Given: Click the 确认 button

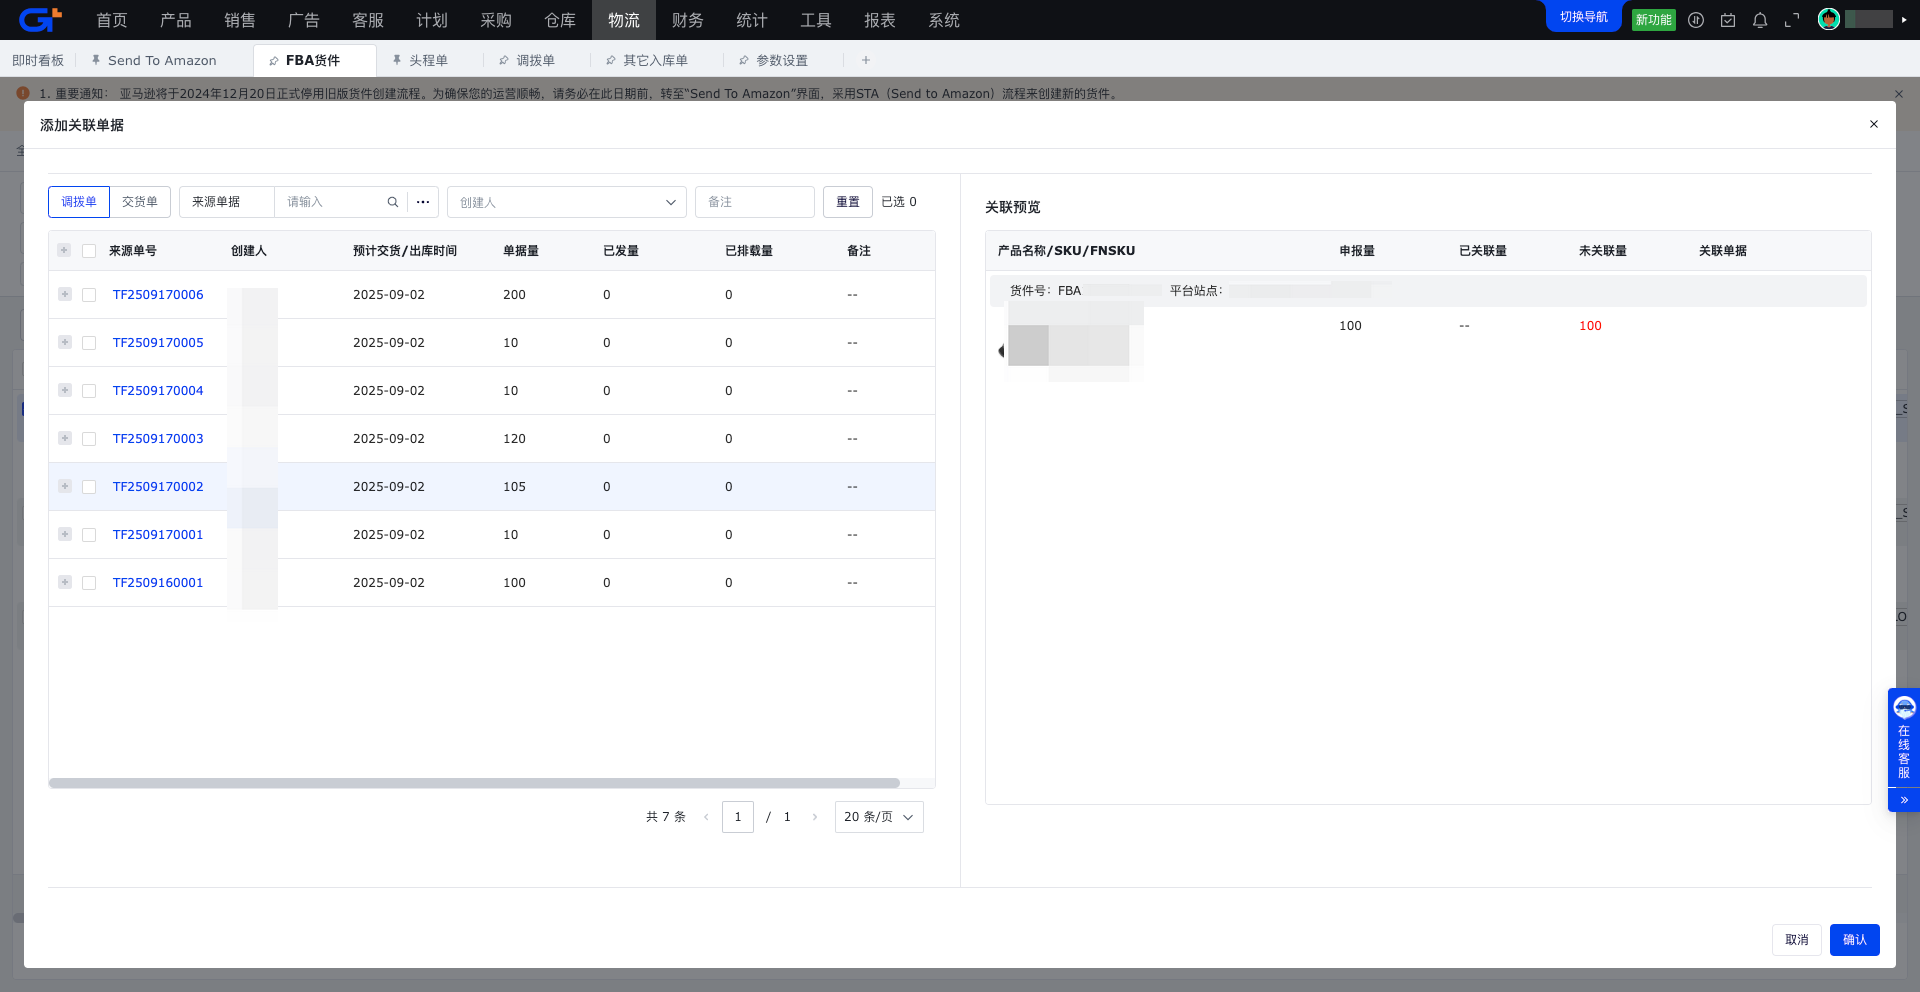Looking at the screenshot, I should tap(1854, 940).
